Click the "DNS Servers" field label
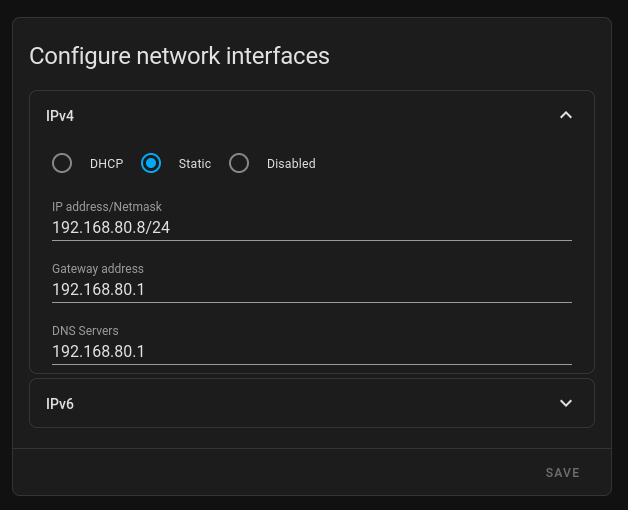Viewport: 628px width, 510px height. click(85, 331)
